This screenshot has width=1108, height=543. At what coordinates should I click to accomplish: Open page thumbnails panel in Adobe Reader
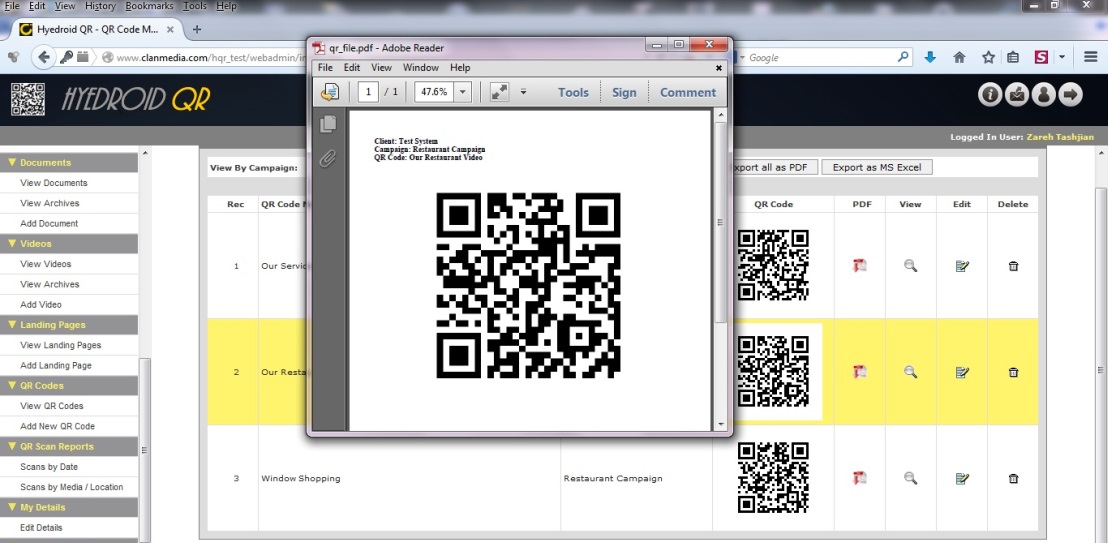[328, 124]
